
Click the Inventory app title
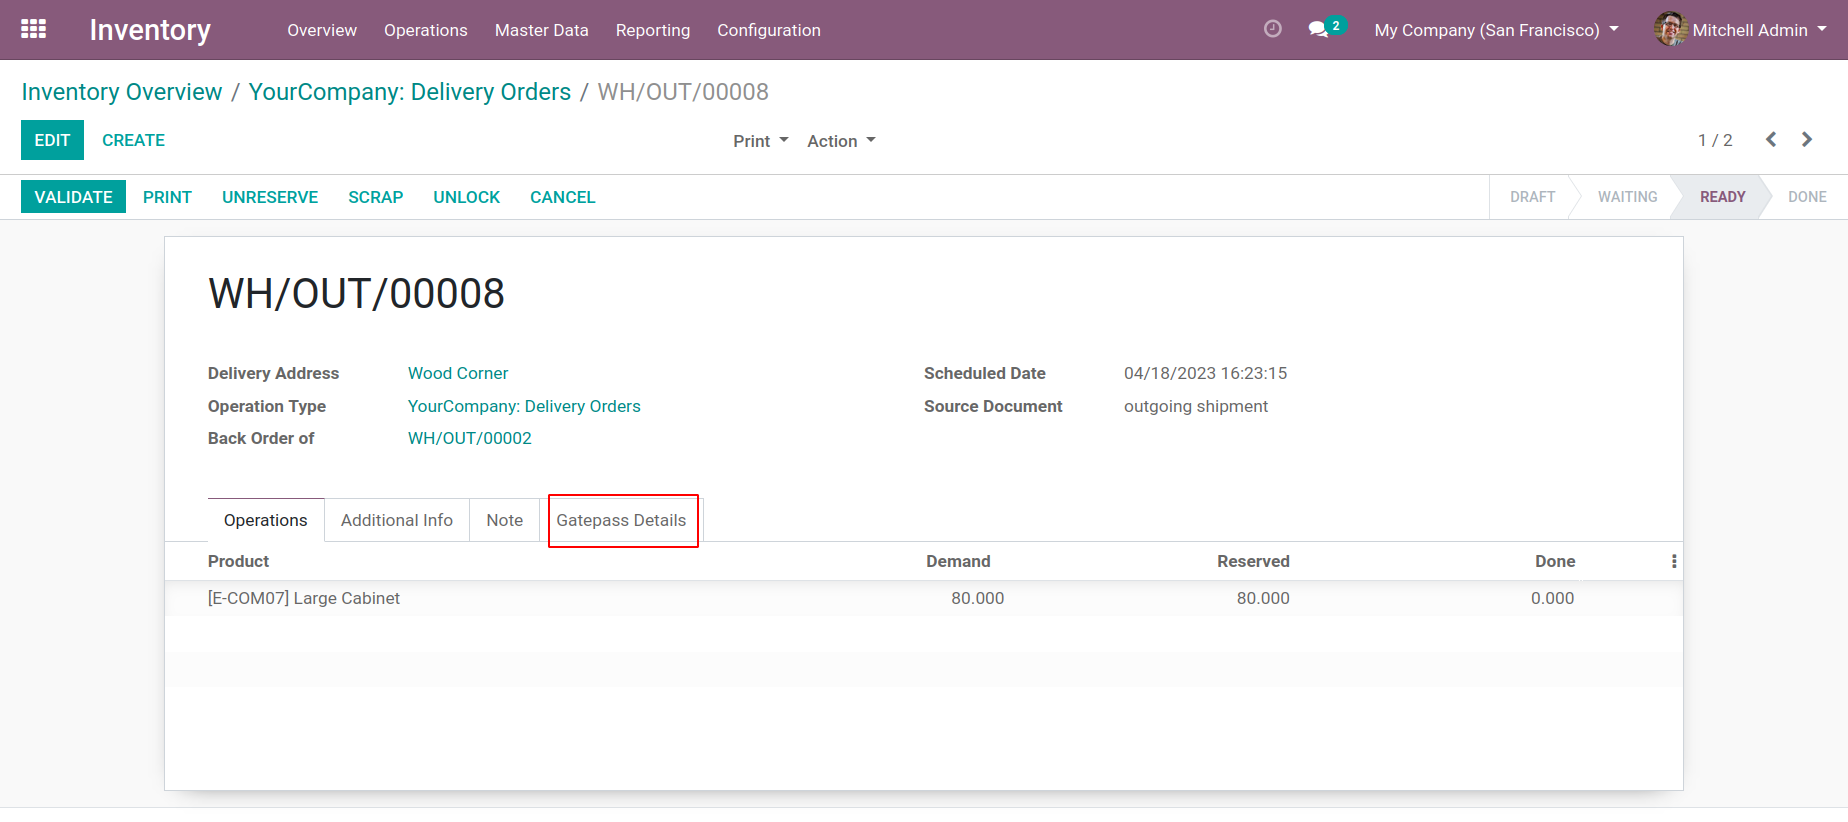pyautogui.click(x=150, y=30)
